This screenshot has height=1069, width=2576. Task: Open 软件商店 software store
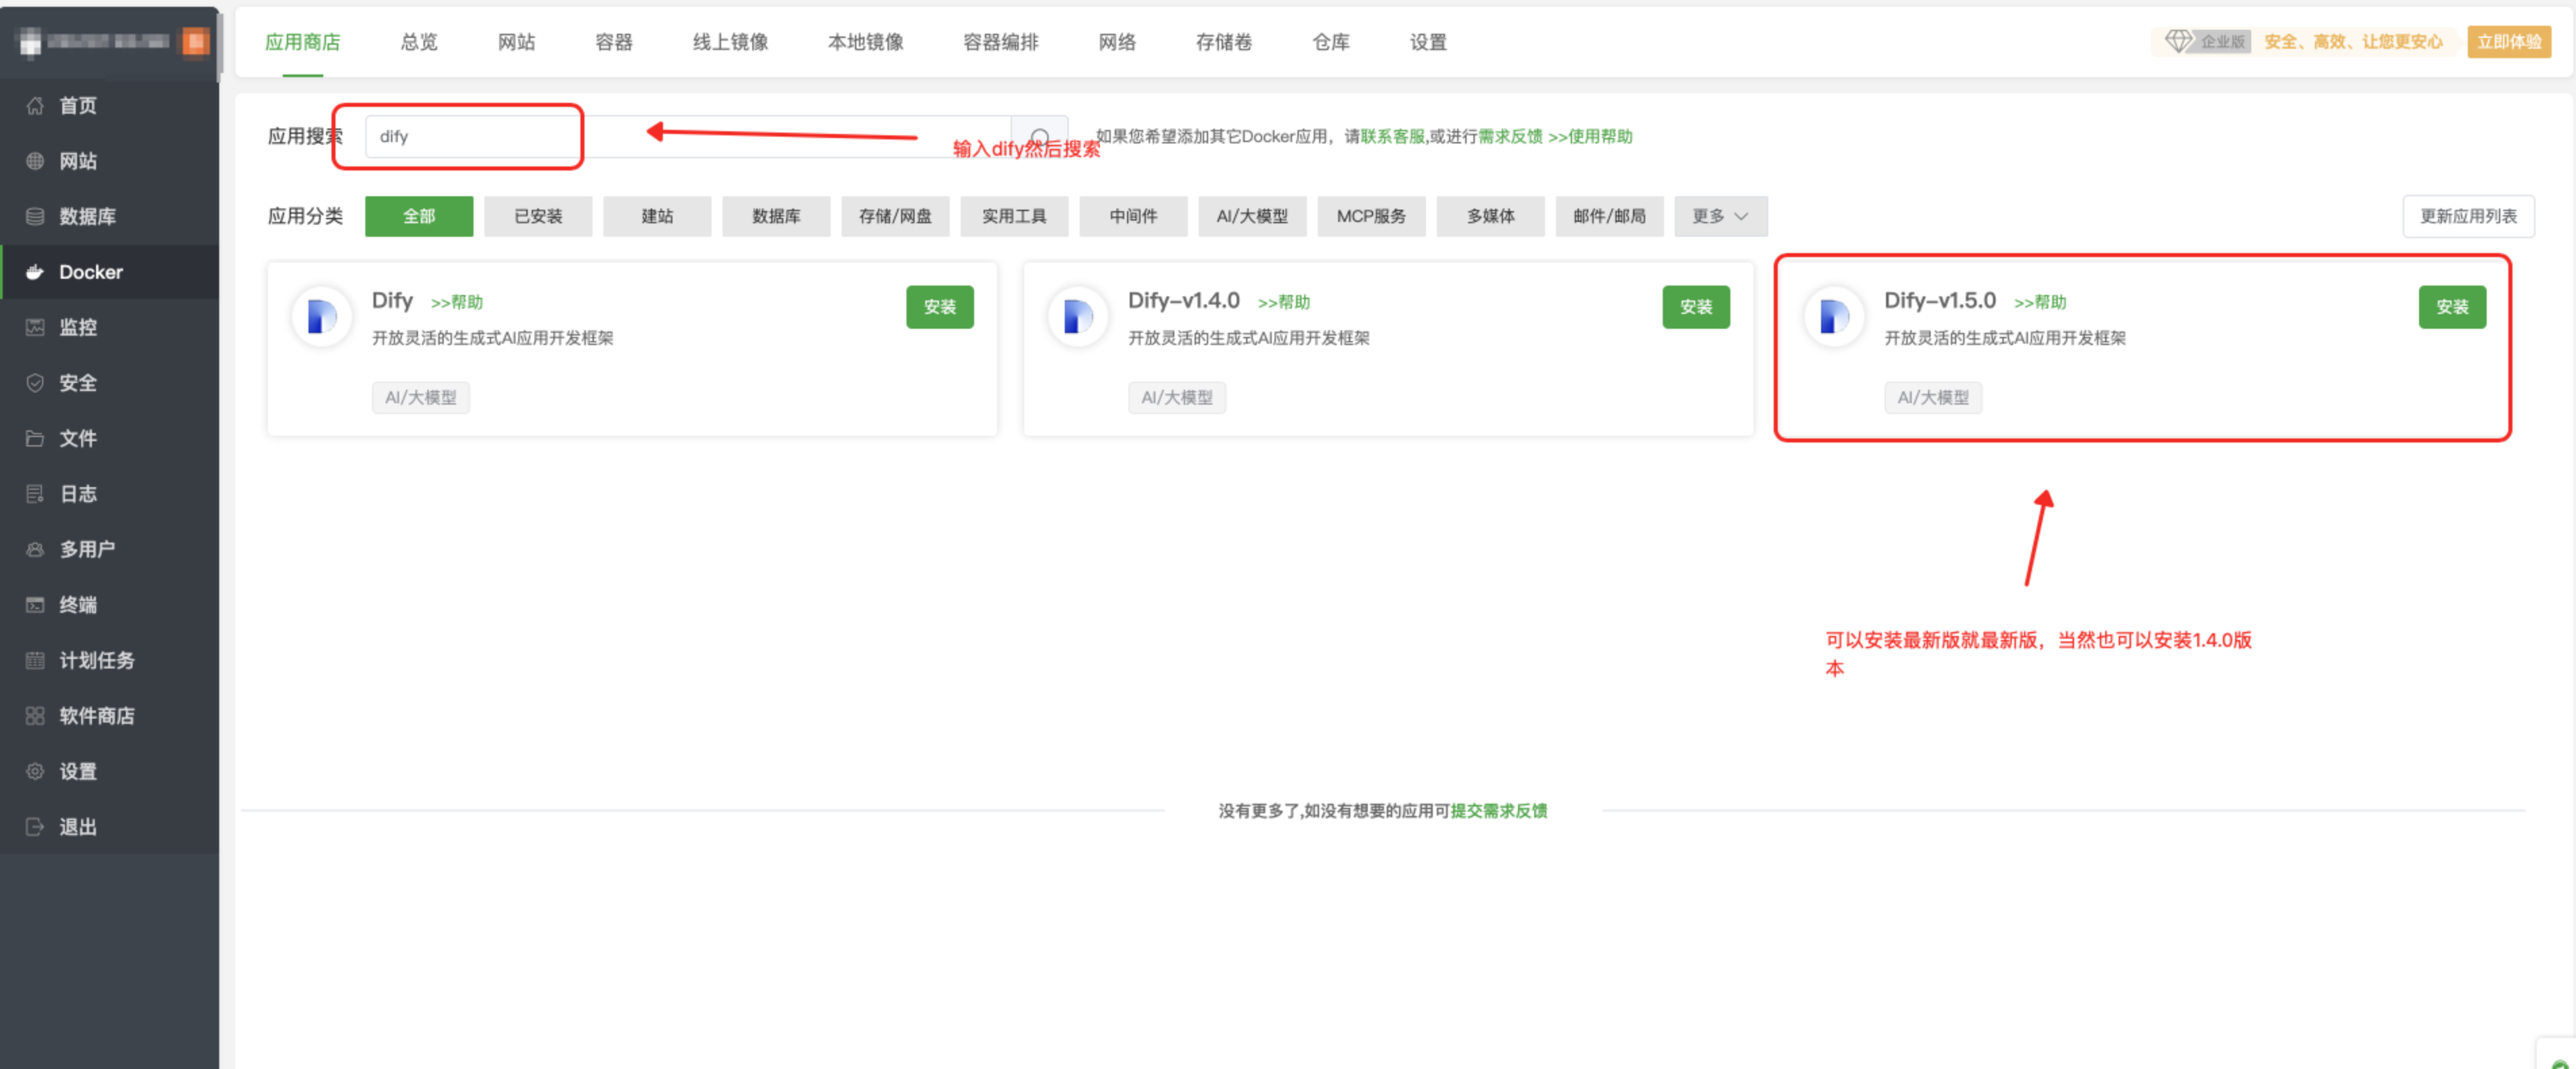click(96, 716)
